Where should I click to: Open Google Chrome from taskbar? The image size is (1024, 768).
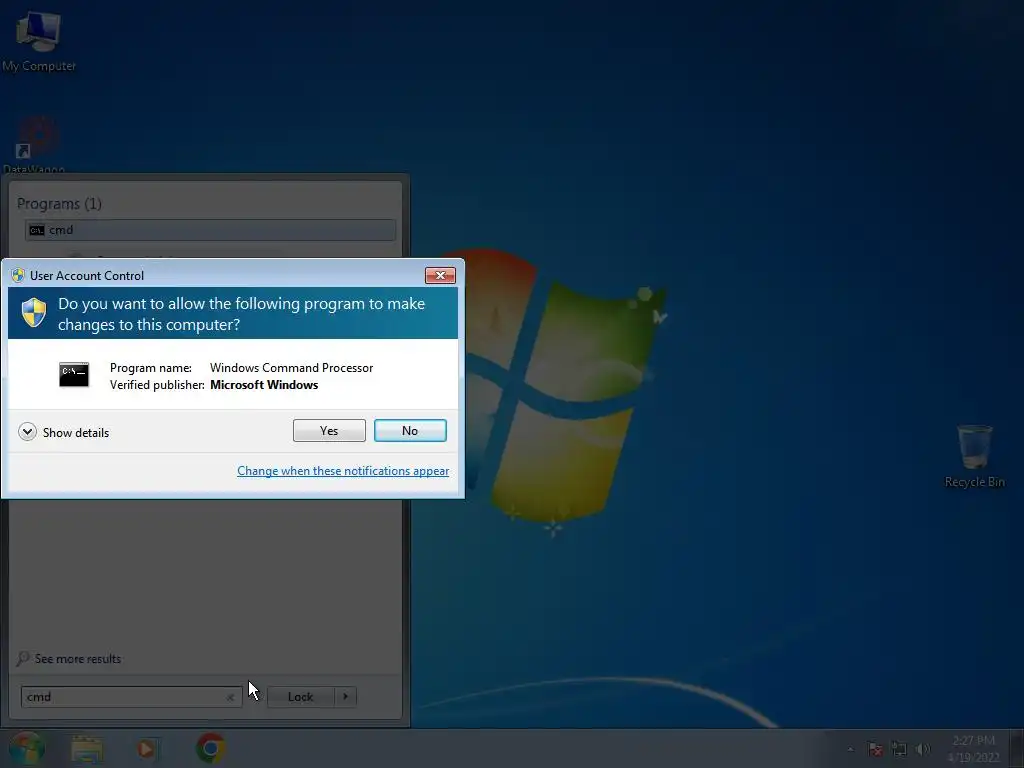coord(210,748)
